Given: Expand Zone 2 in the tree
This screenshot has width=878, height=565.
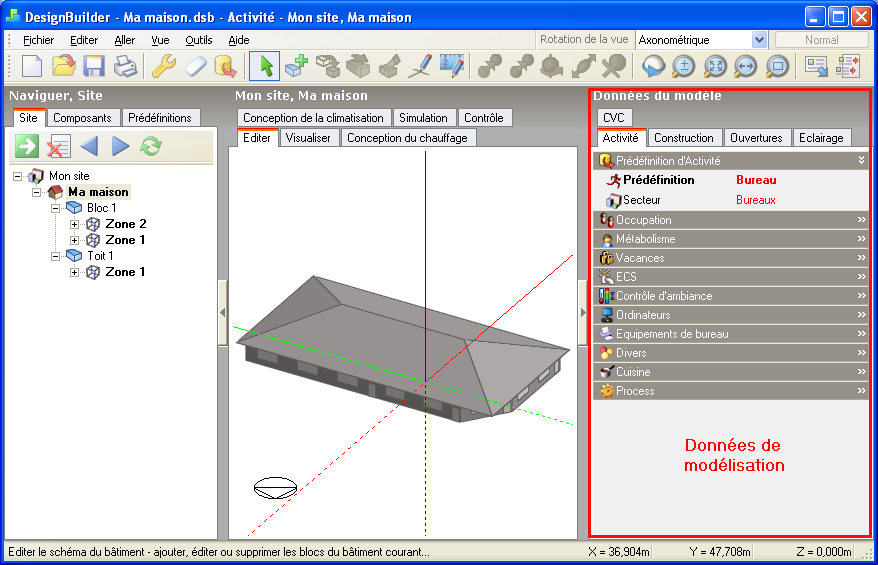Looking at the screenshot, I should tap(75, 224).
